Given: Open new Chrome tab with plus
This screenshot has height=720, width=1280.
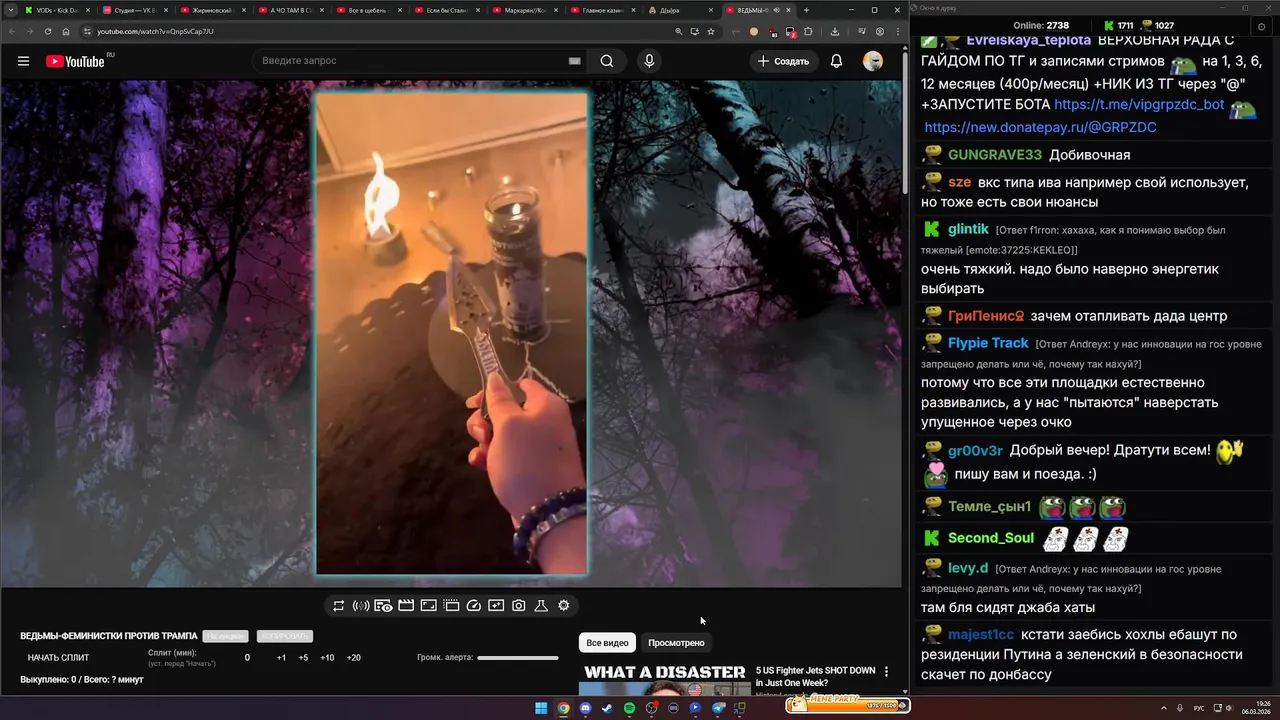Looking at the screenshot, I should (807, 10).
